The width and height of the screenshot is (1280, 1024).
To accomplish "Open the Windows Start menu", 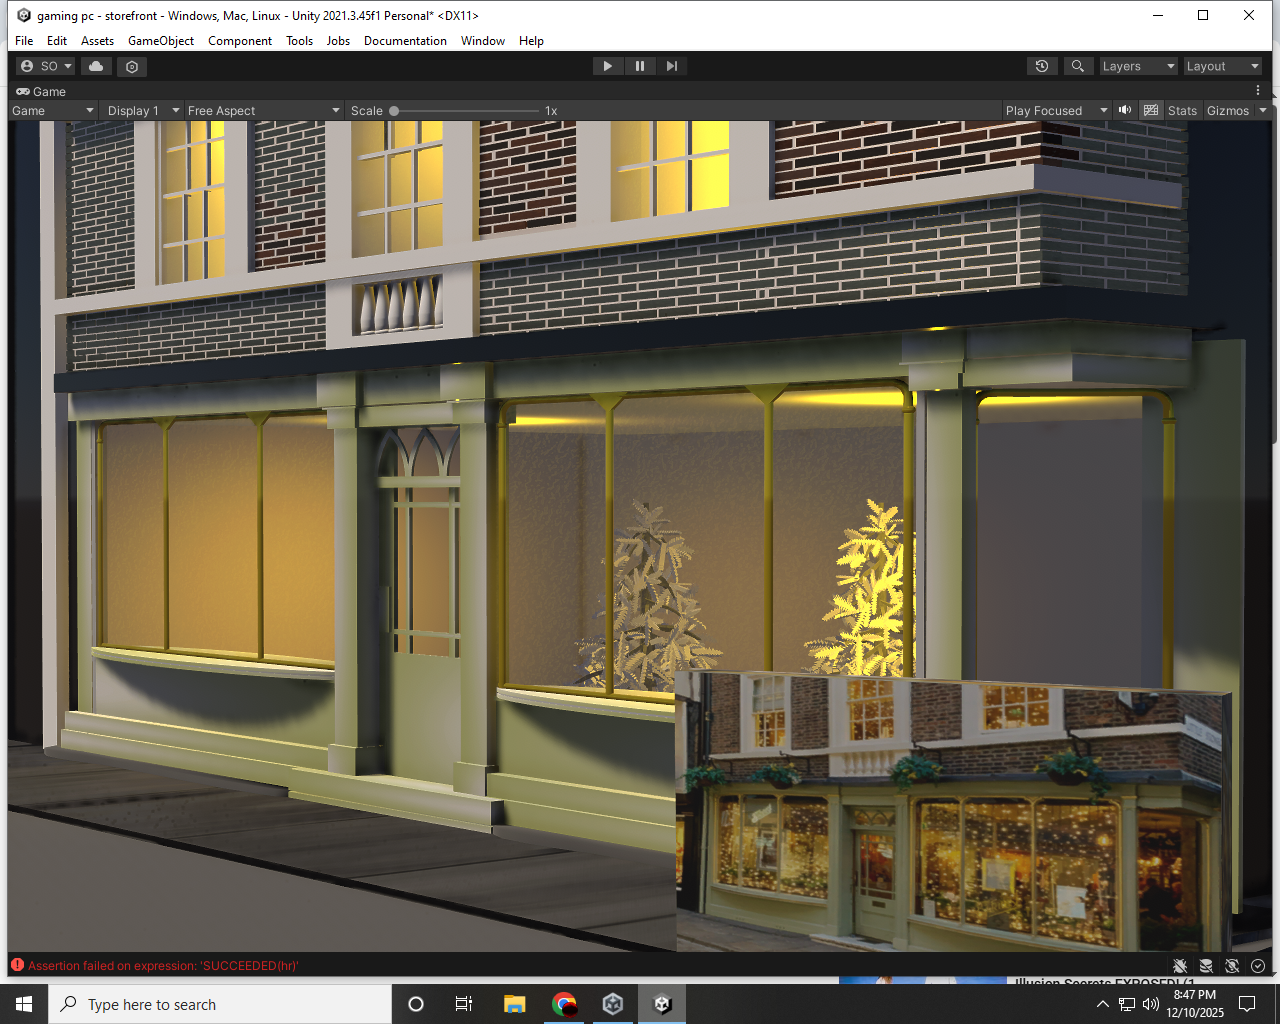I will [x=24, y=1004].
